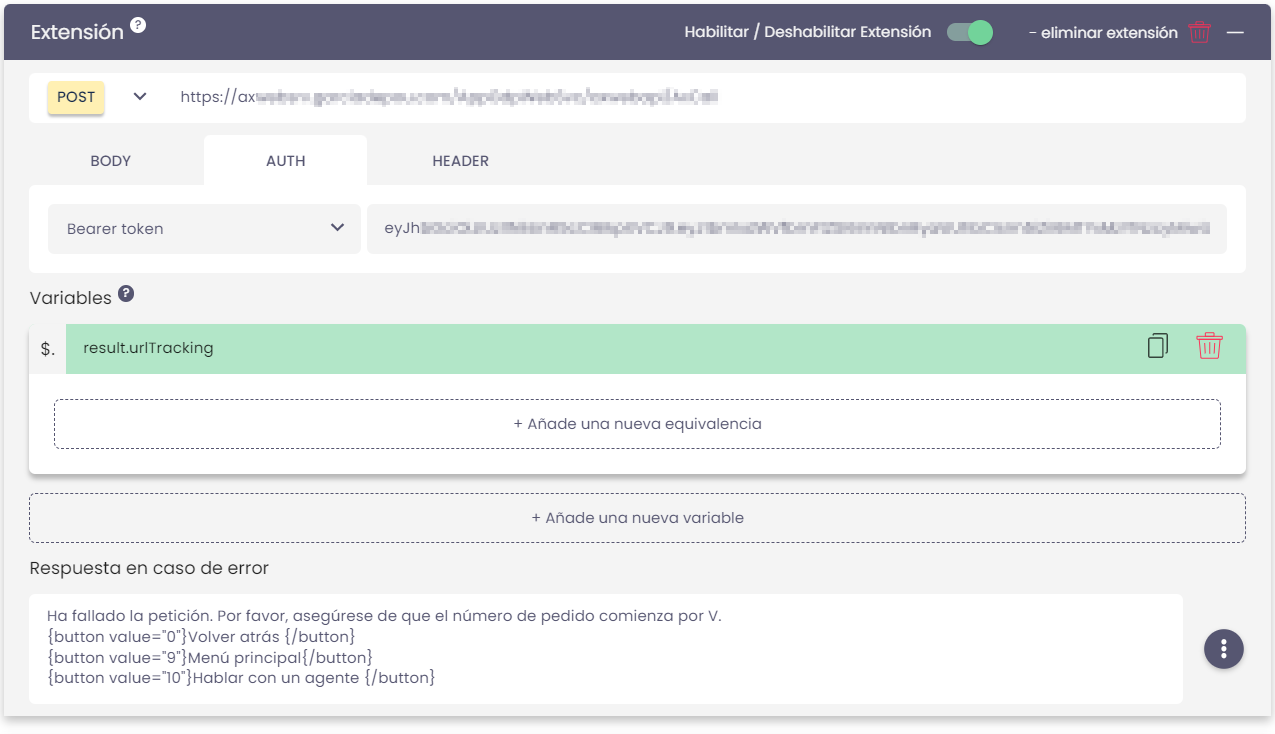Screen dimensions: 1275x734
Task: Click into the request URL field
Action: click(x=700, y=98)
